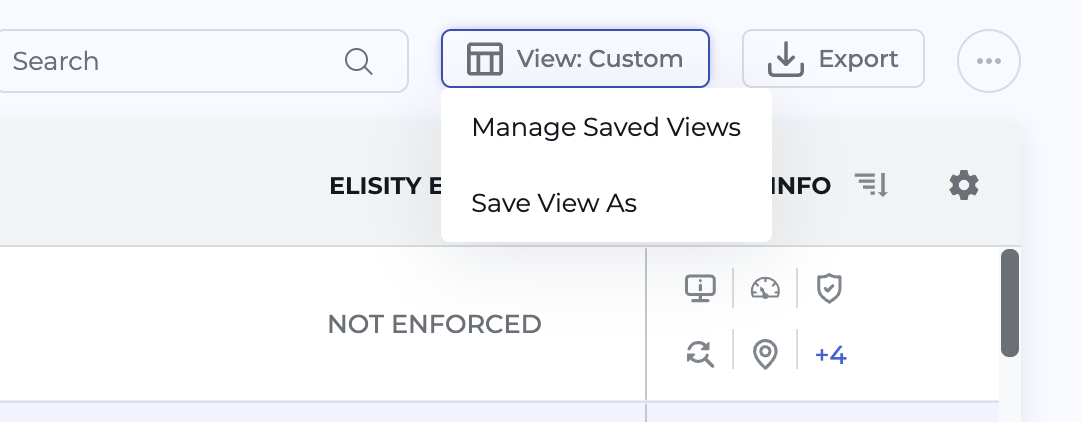Click the monitor info icon in the row
The height and width of the screenshot is (422, 1082).
click(x=699, y=288)
